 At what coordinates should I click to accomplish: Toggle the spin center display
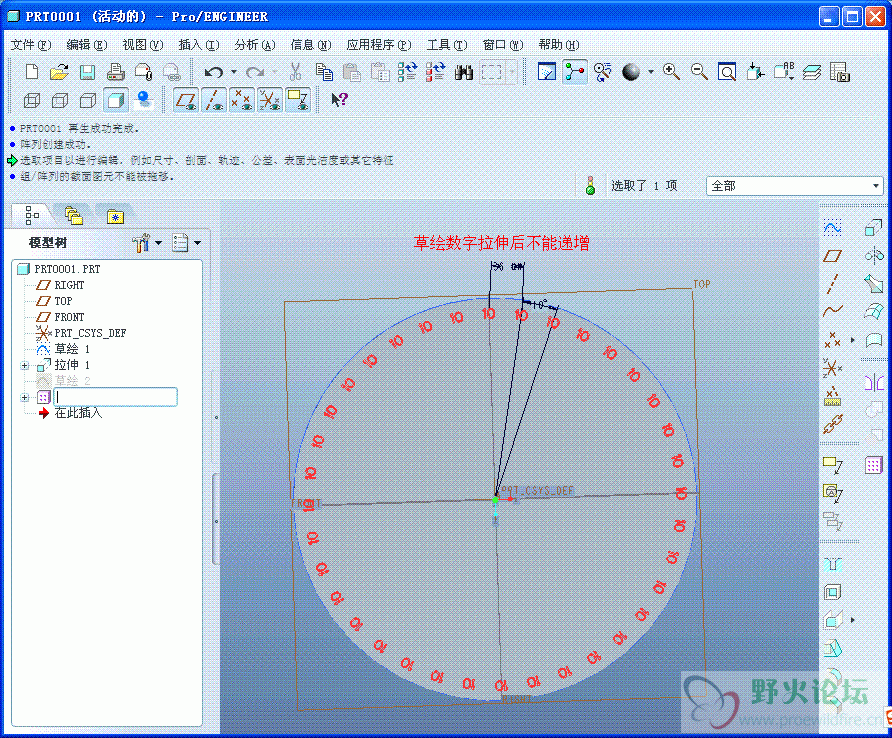pos(575,72)
